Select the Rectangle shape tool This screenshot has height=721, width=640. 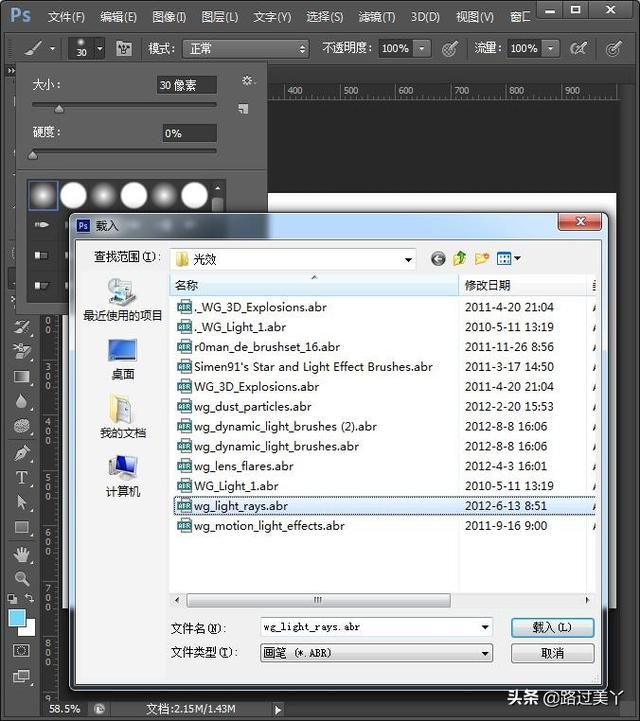(x=22, y=527)
